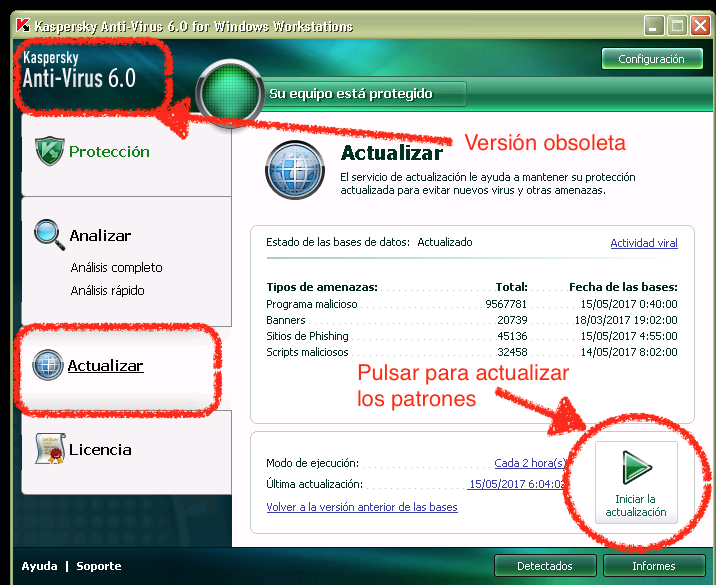716x585 pixels.
Task: Minimize the Kaspersky window
Action: click(653, 26)
